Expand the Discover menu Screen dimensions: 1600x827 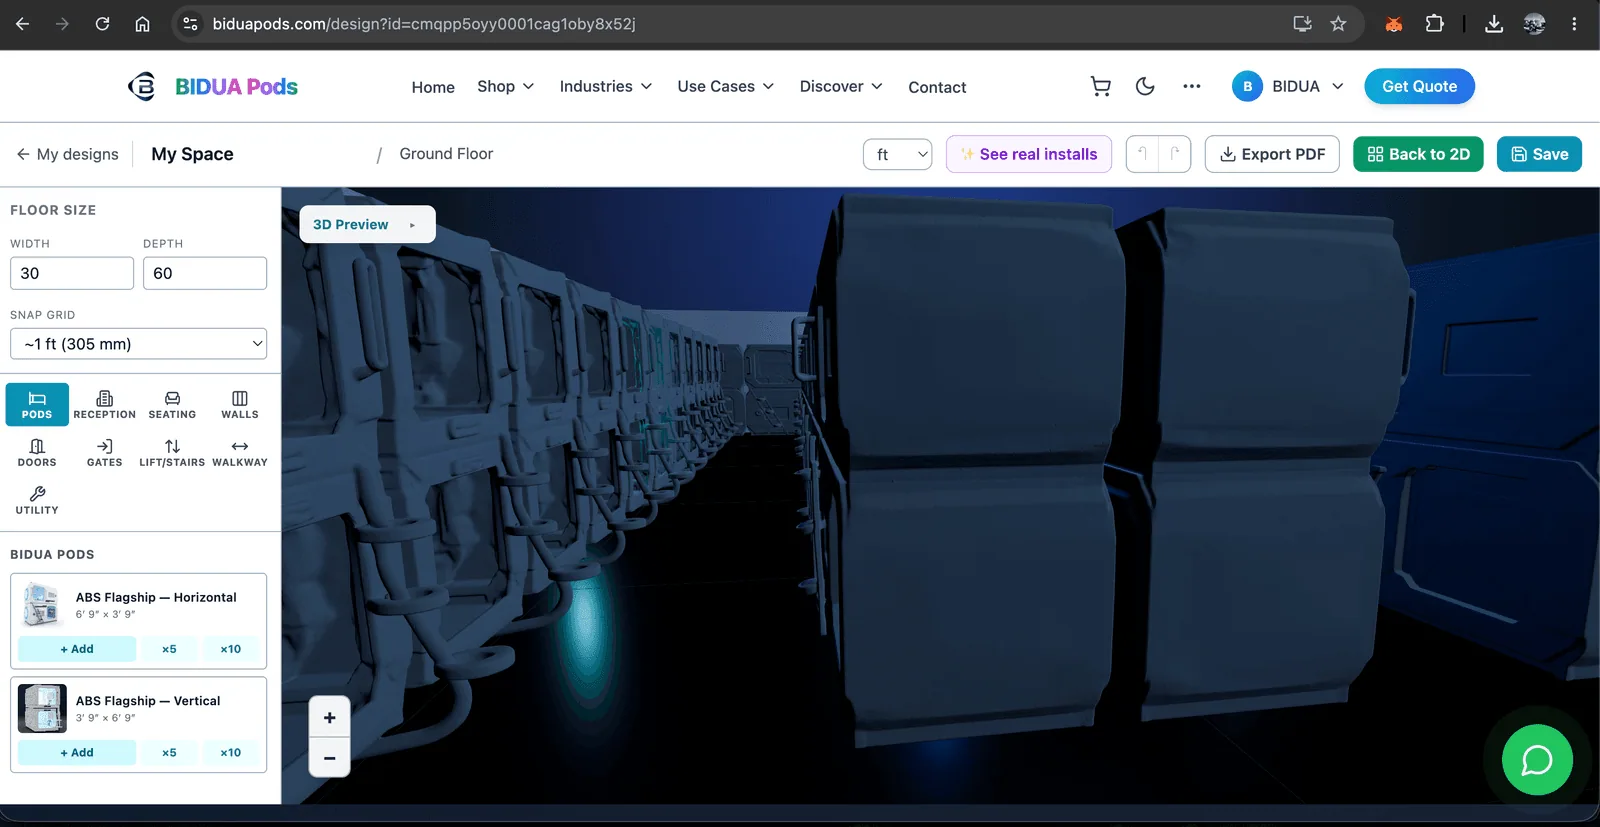841,87
